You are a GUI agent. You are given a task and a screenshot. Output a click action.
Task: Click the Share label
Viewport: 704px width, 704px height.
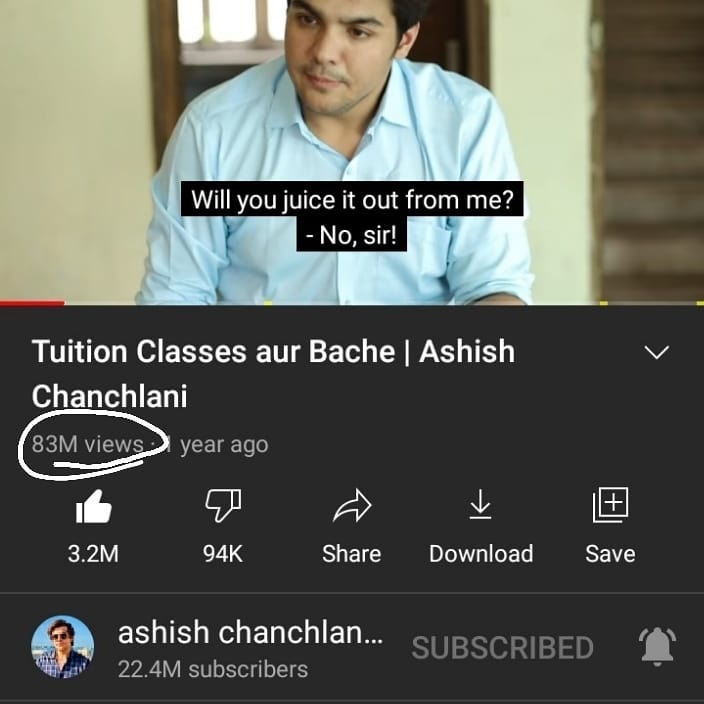(x=352, y=554)
